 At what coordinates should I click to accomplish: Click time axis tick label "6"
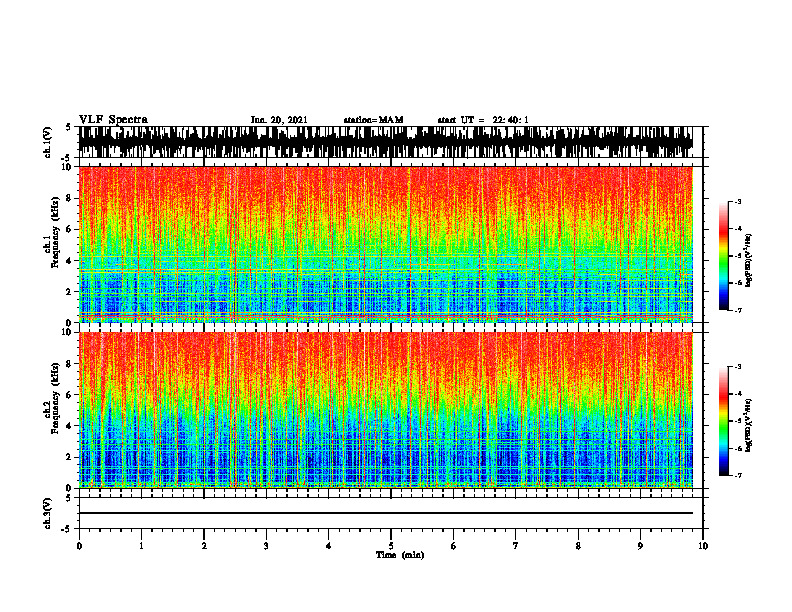coord(454,546)
